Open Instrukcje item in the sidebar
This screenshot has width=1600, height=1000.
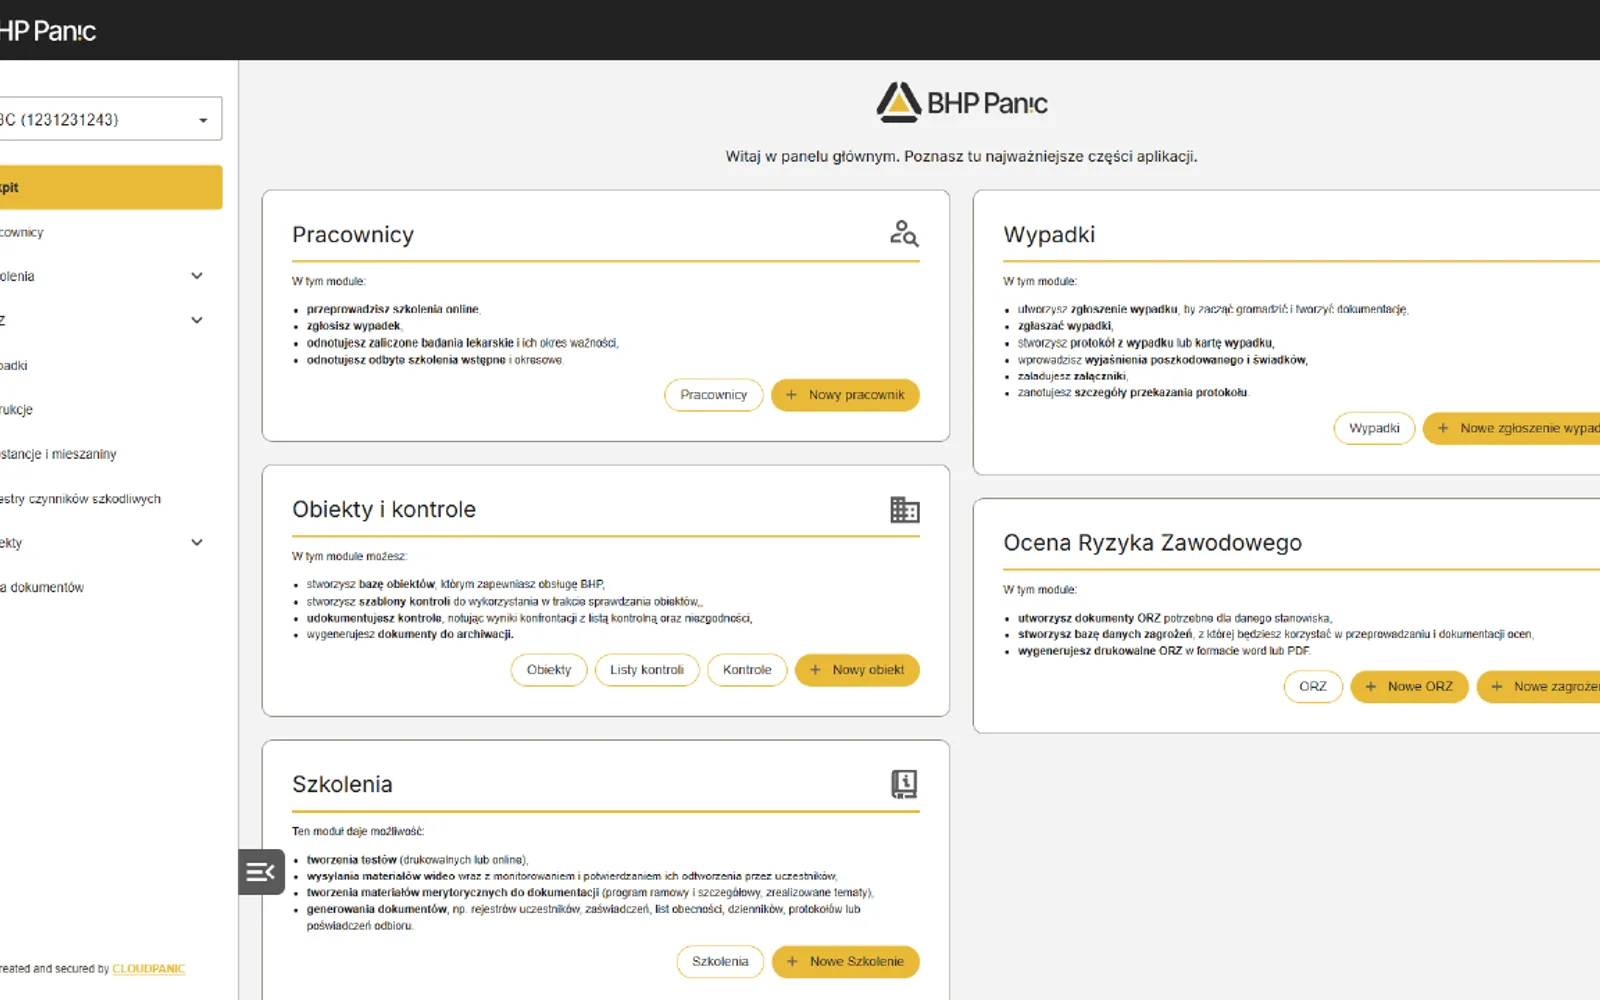(110, 410)
